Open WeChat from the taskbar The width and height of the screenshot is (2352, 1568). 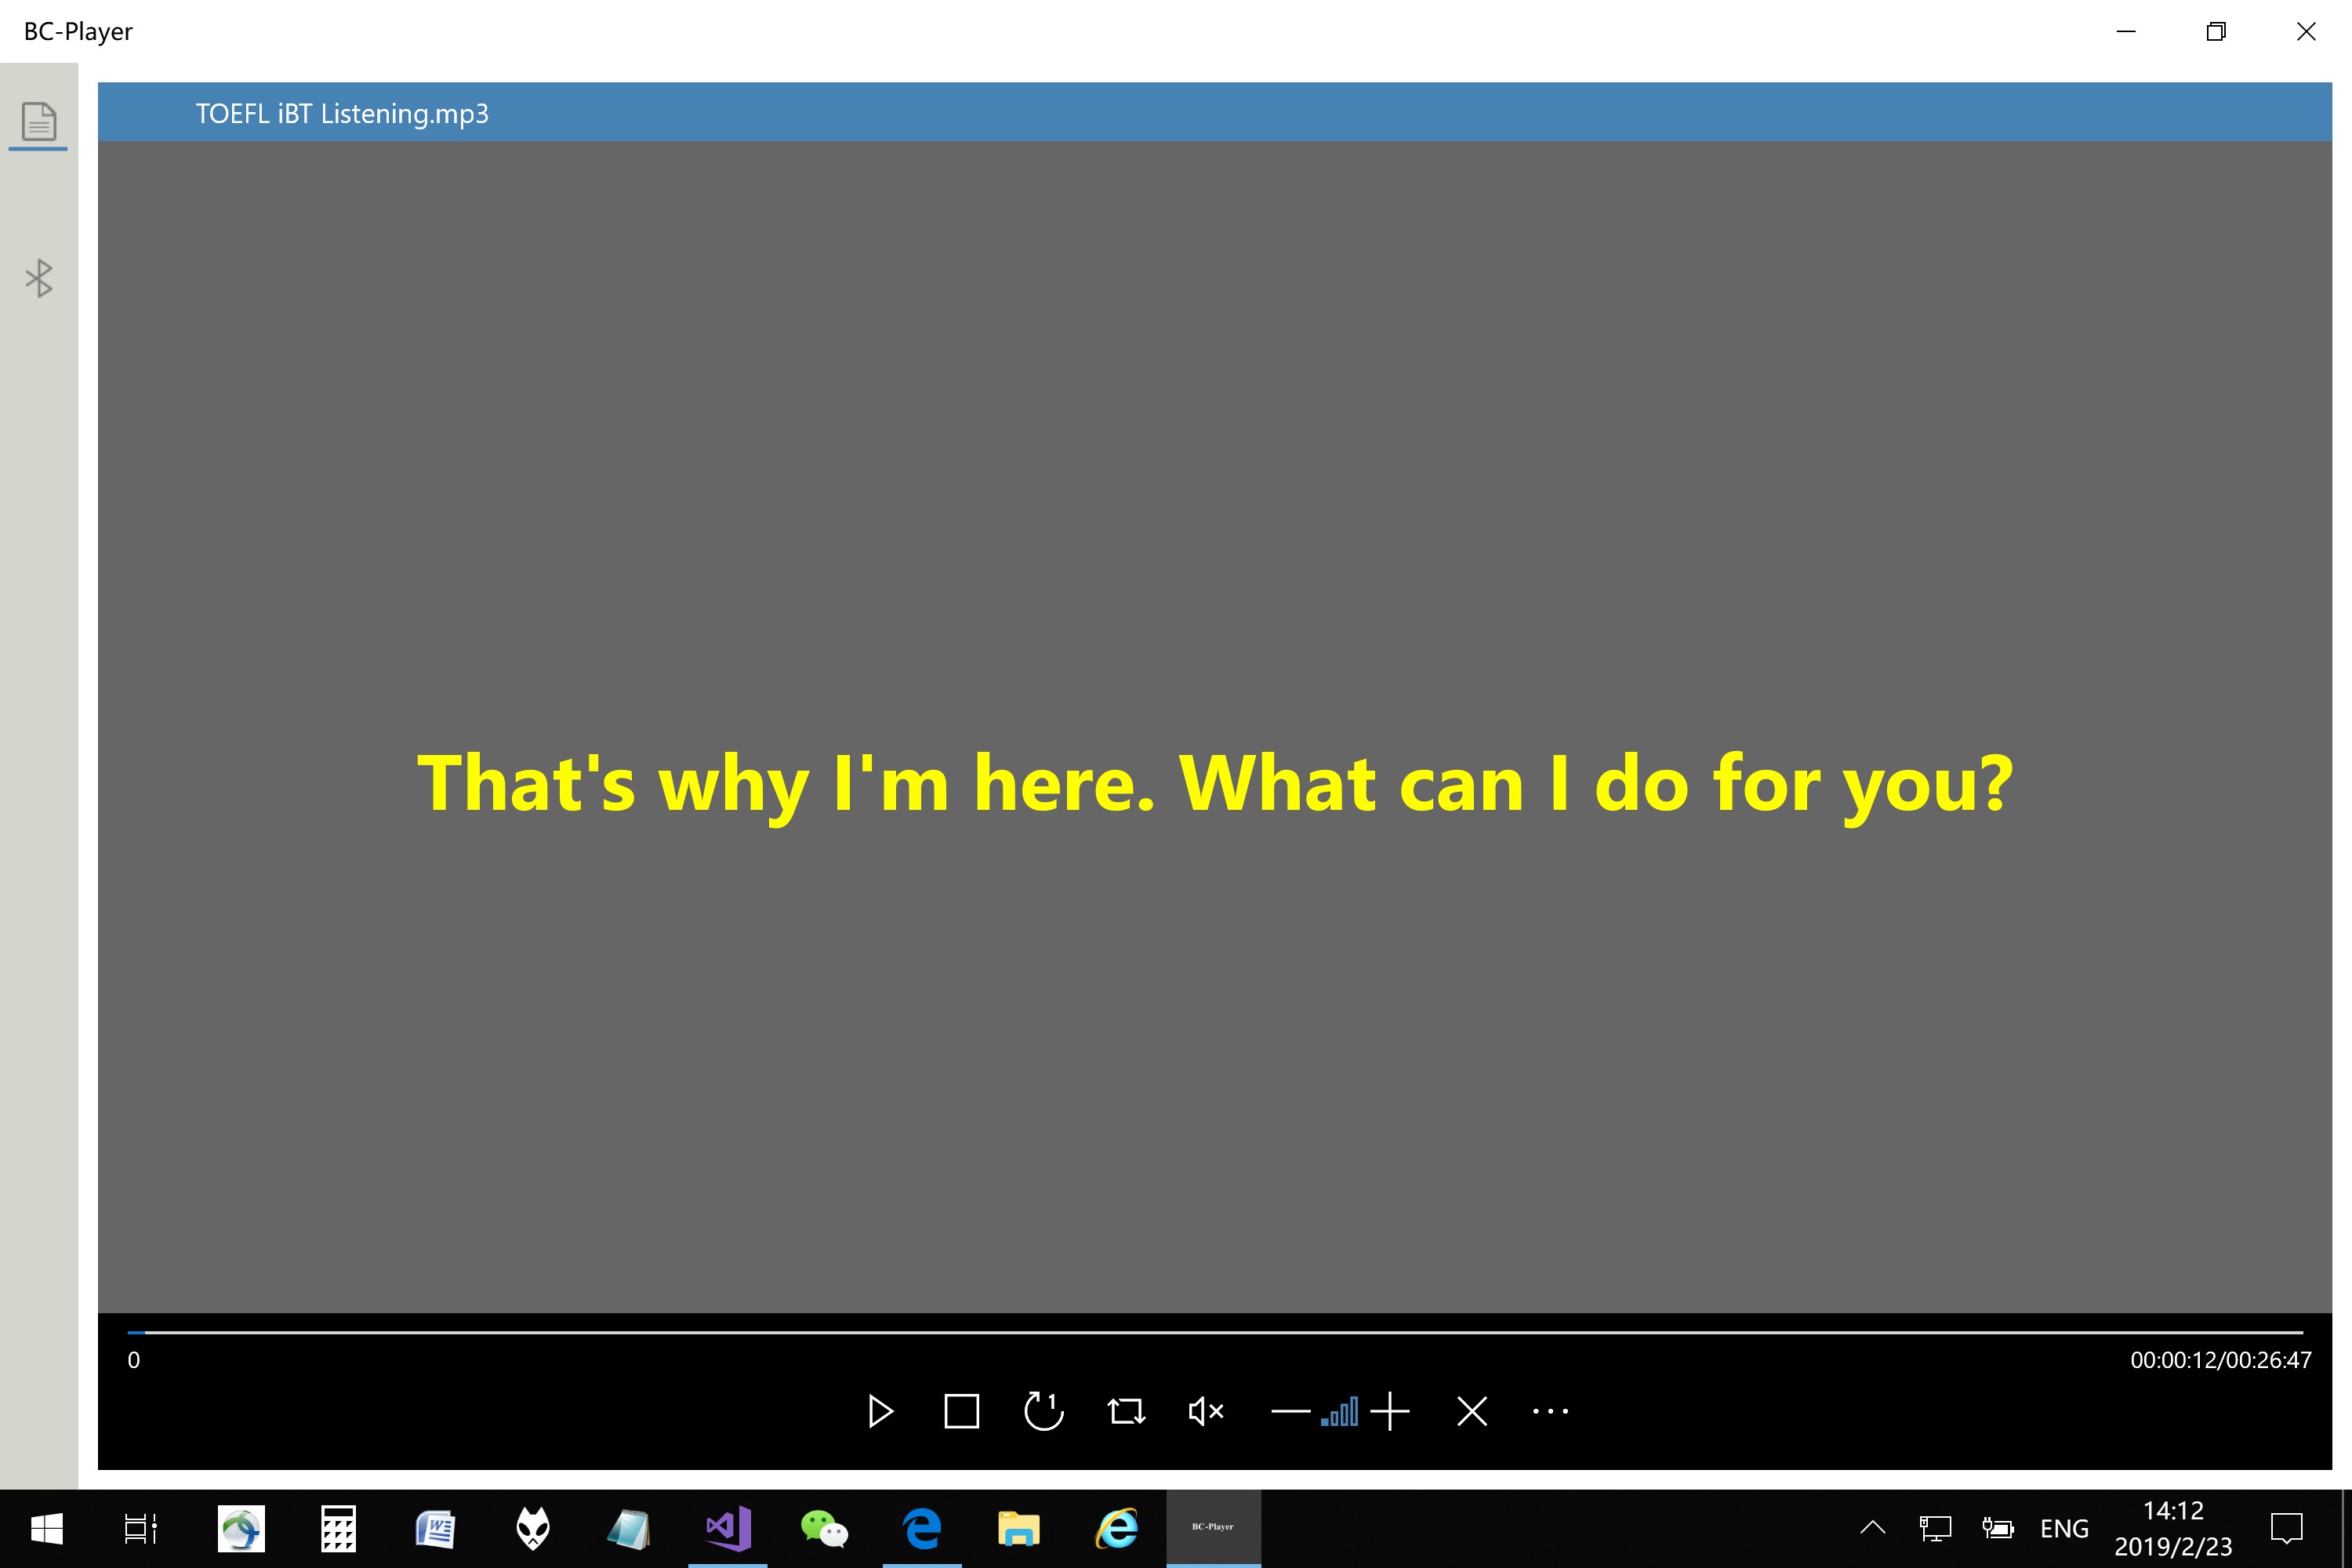(x=824, y=1528)
